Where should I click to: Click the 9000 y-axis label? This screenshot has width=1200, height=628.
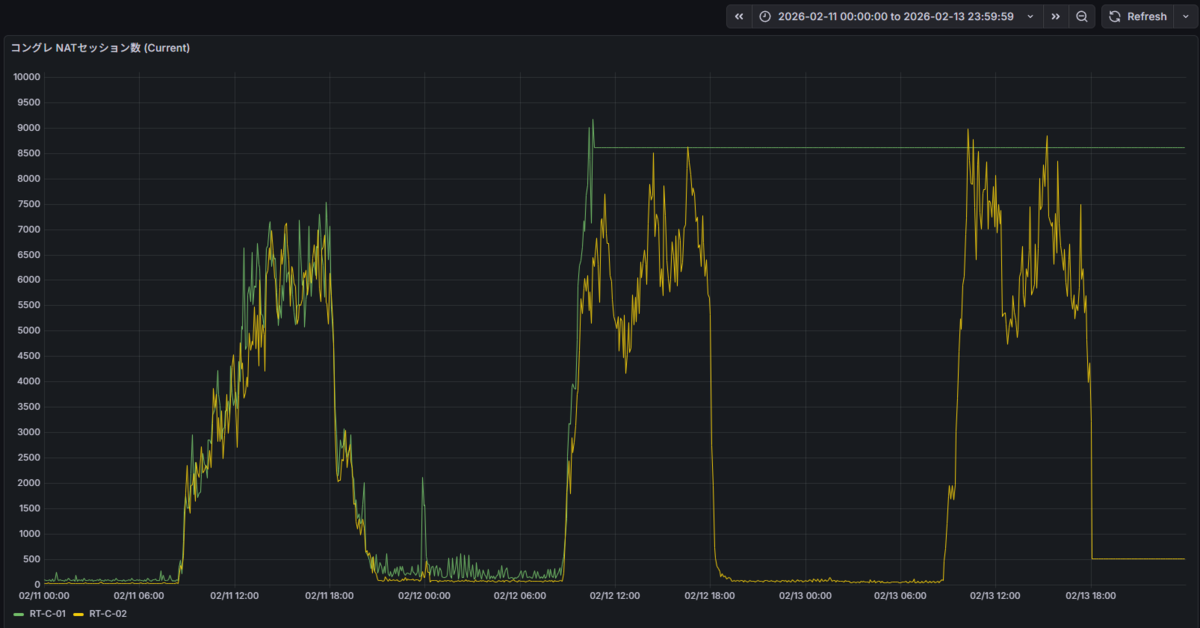[28, 128]
